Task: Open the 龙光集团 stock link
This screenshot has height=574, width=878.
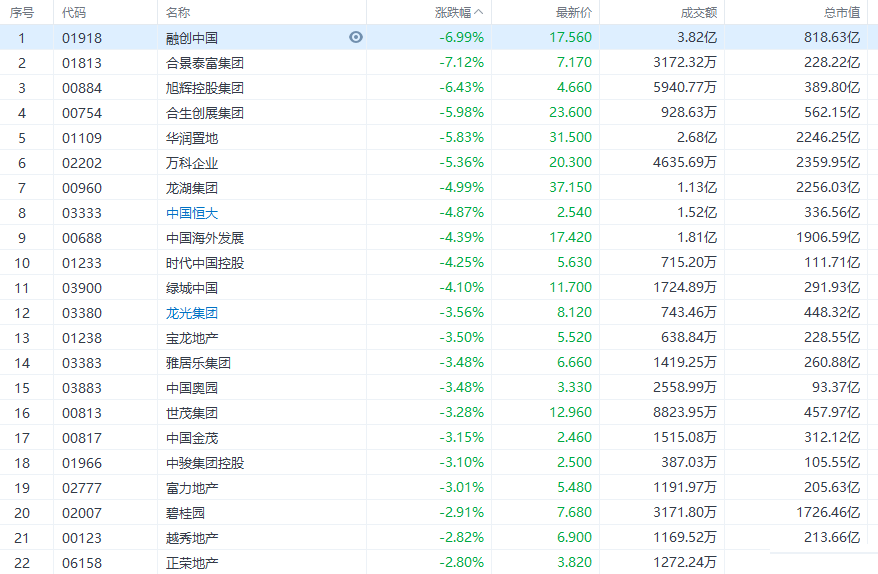Action: [x=192, y=313]
